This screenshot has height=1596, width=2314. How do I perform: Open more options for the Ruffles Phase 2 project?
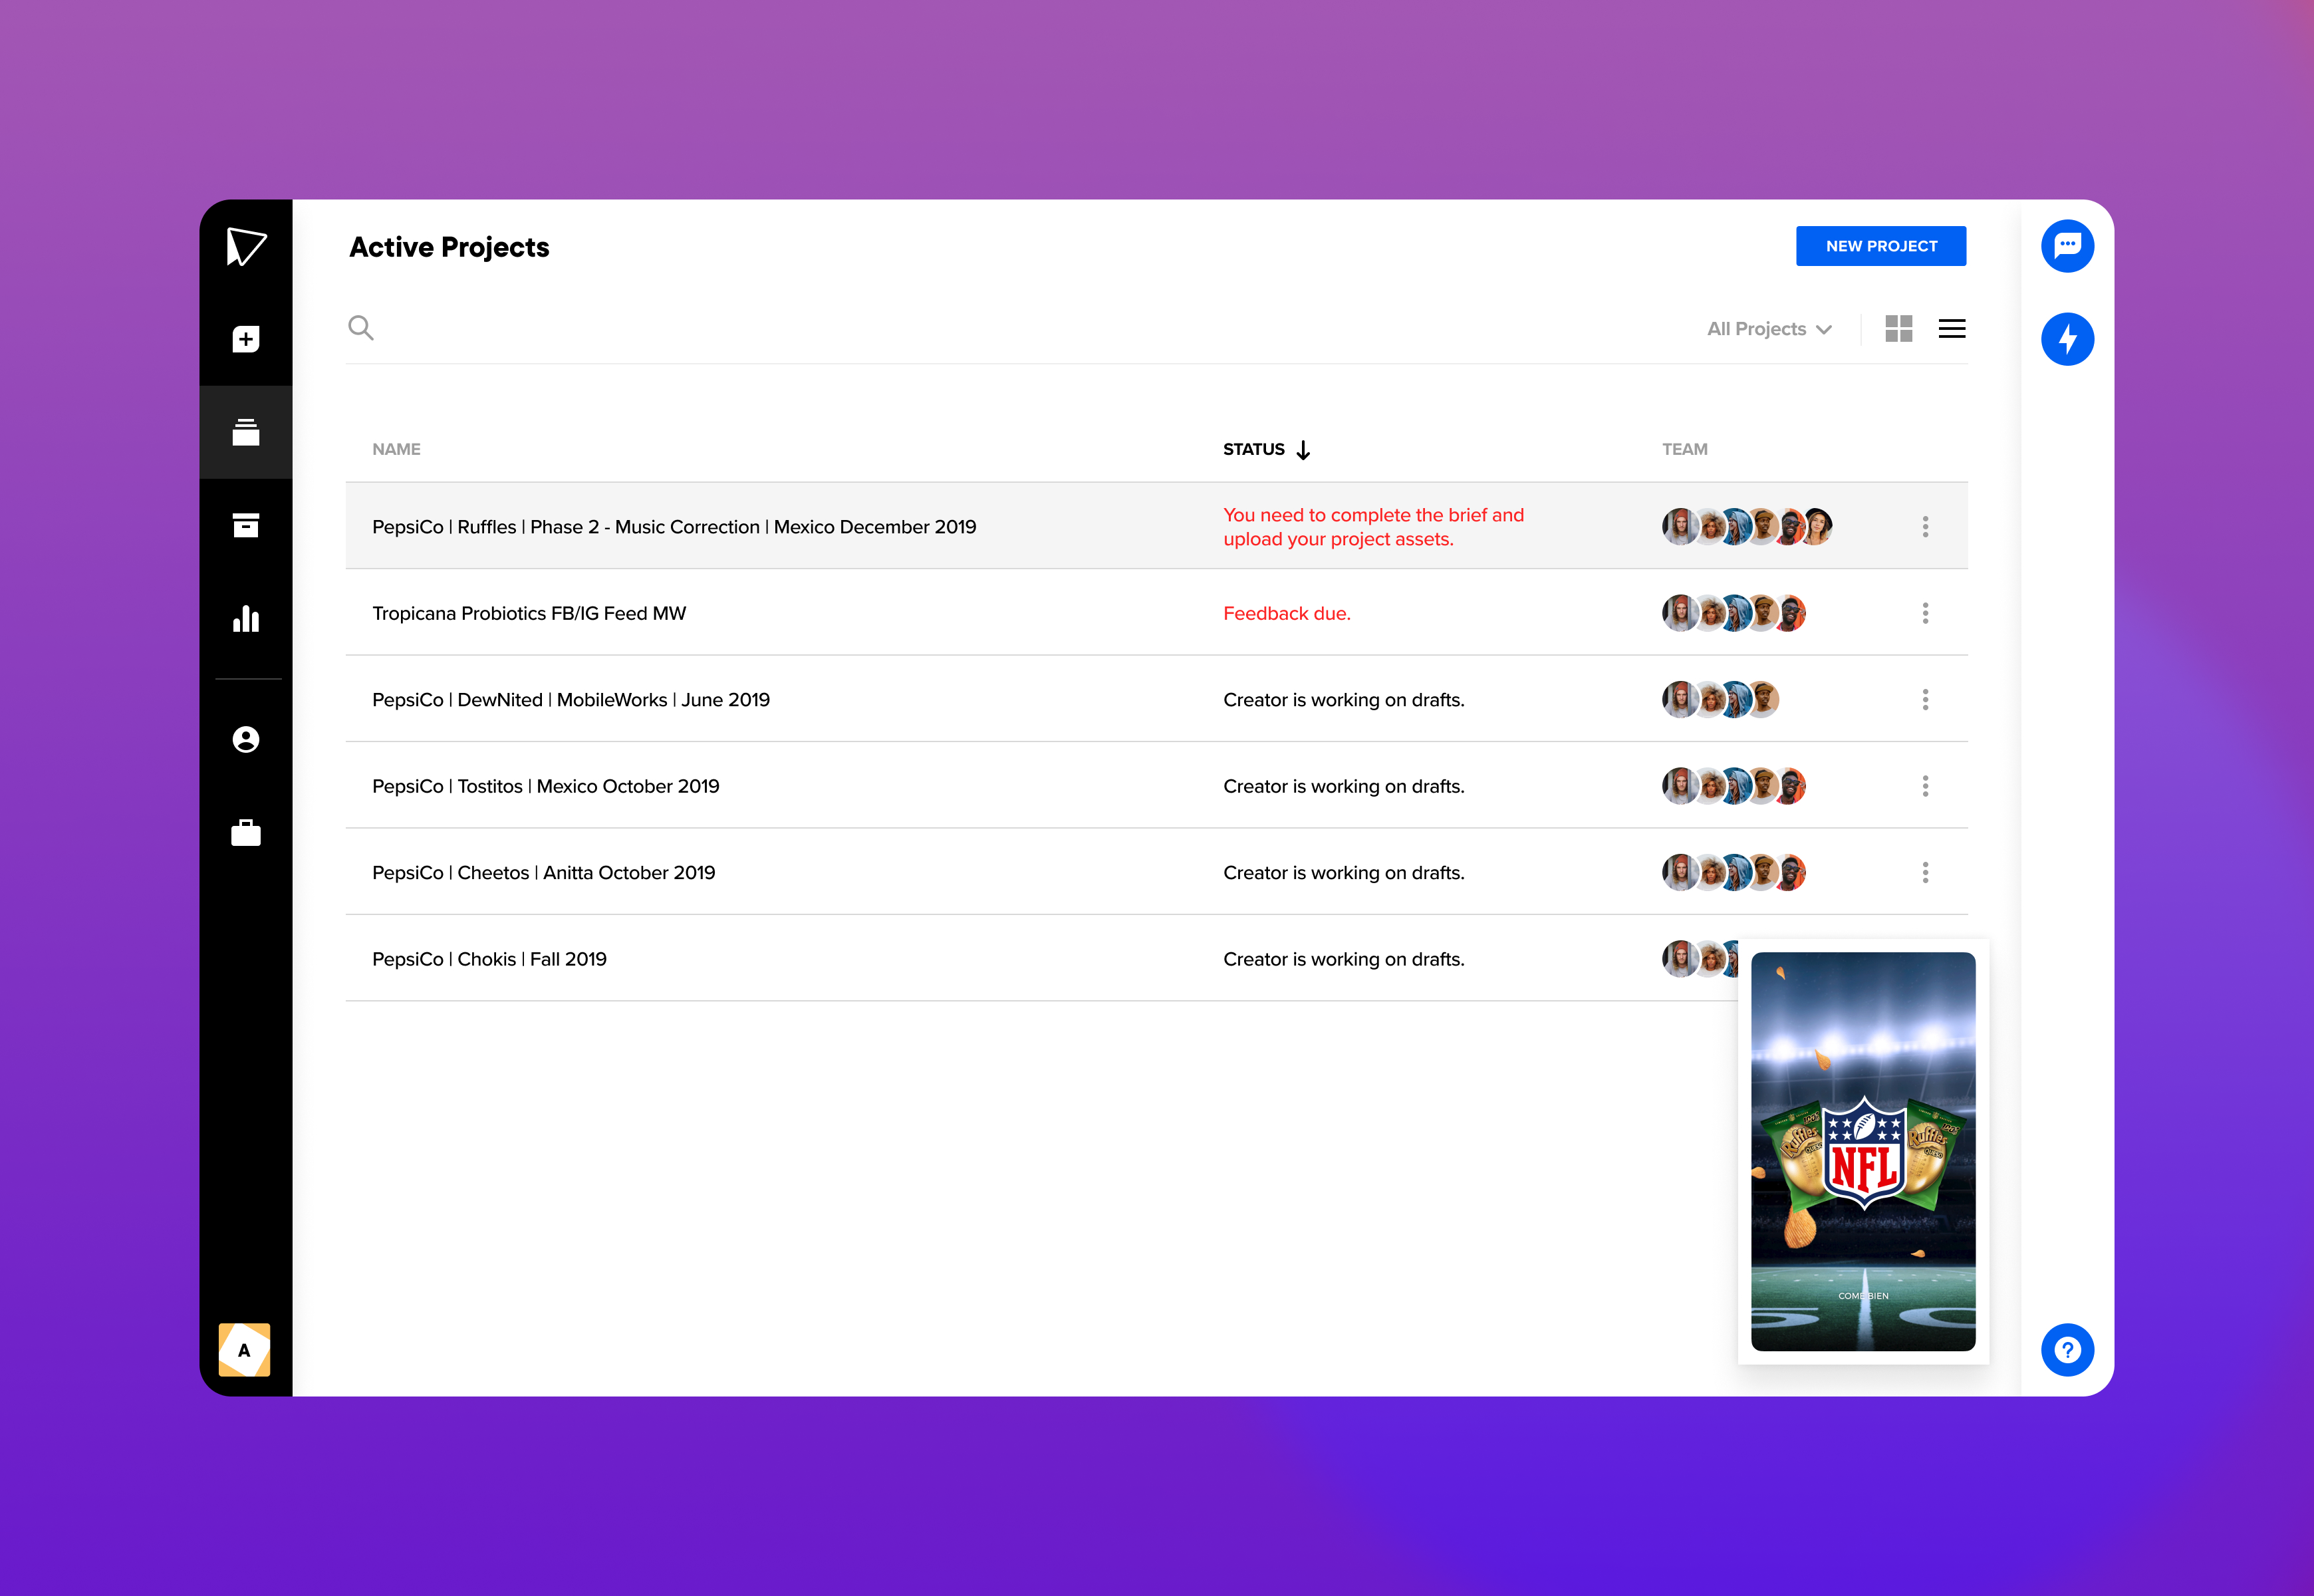[x=1925, y=526]
